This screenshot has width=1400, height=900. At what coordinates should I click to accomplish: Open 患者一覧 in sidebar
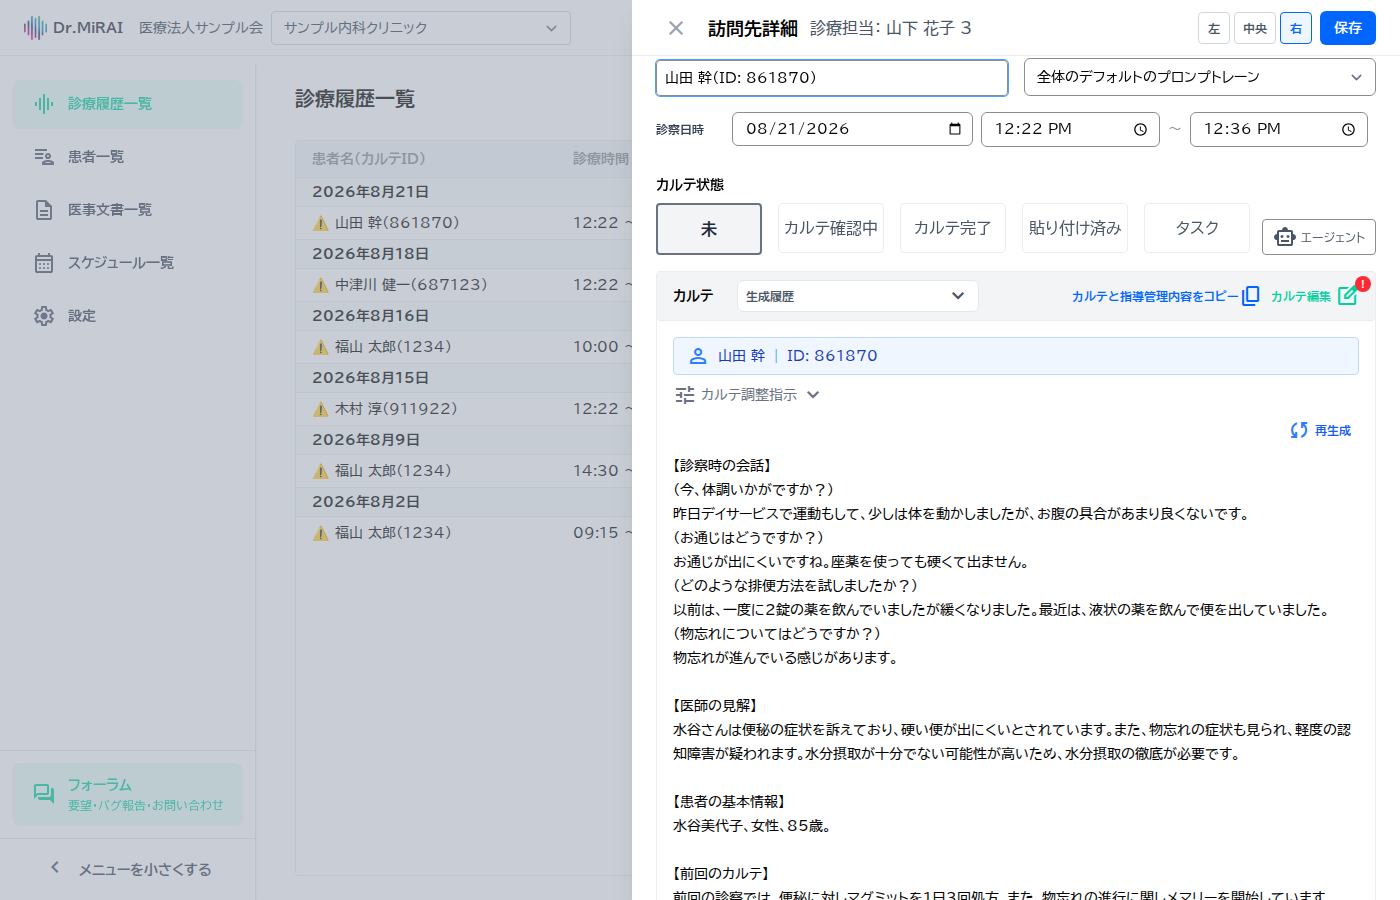128,157
